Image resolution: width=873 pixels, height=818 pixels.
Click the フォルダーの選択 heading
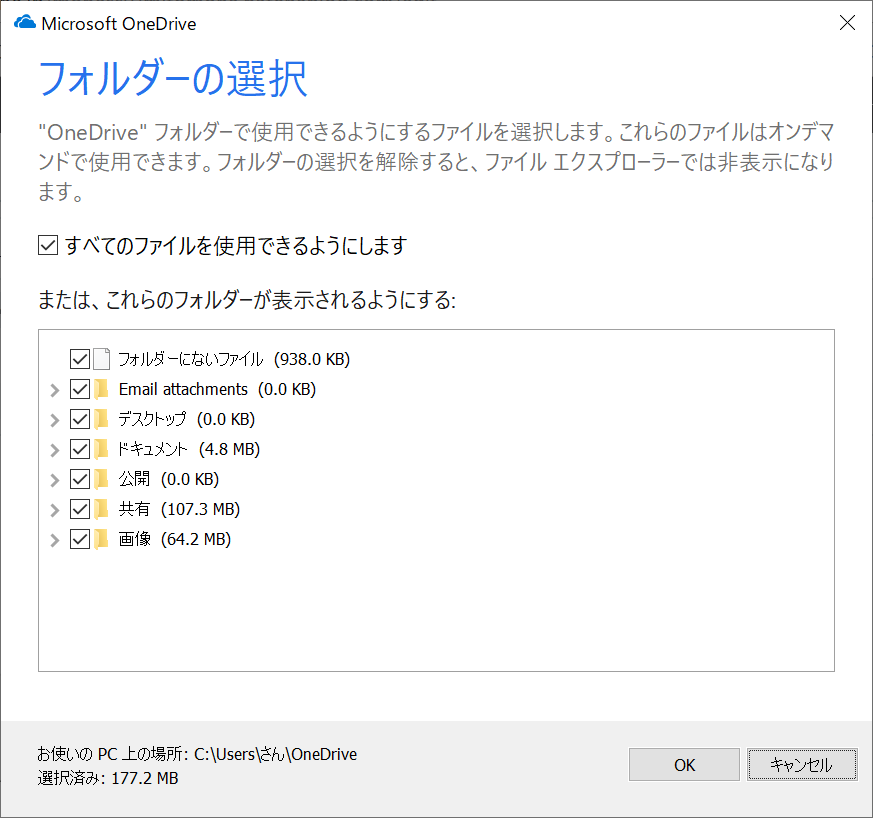[173, 79]
